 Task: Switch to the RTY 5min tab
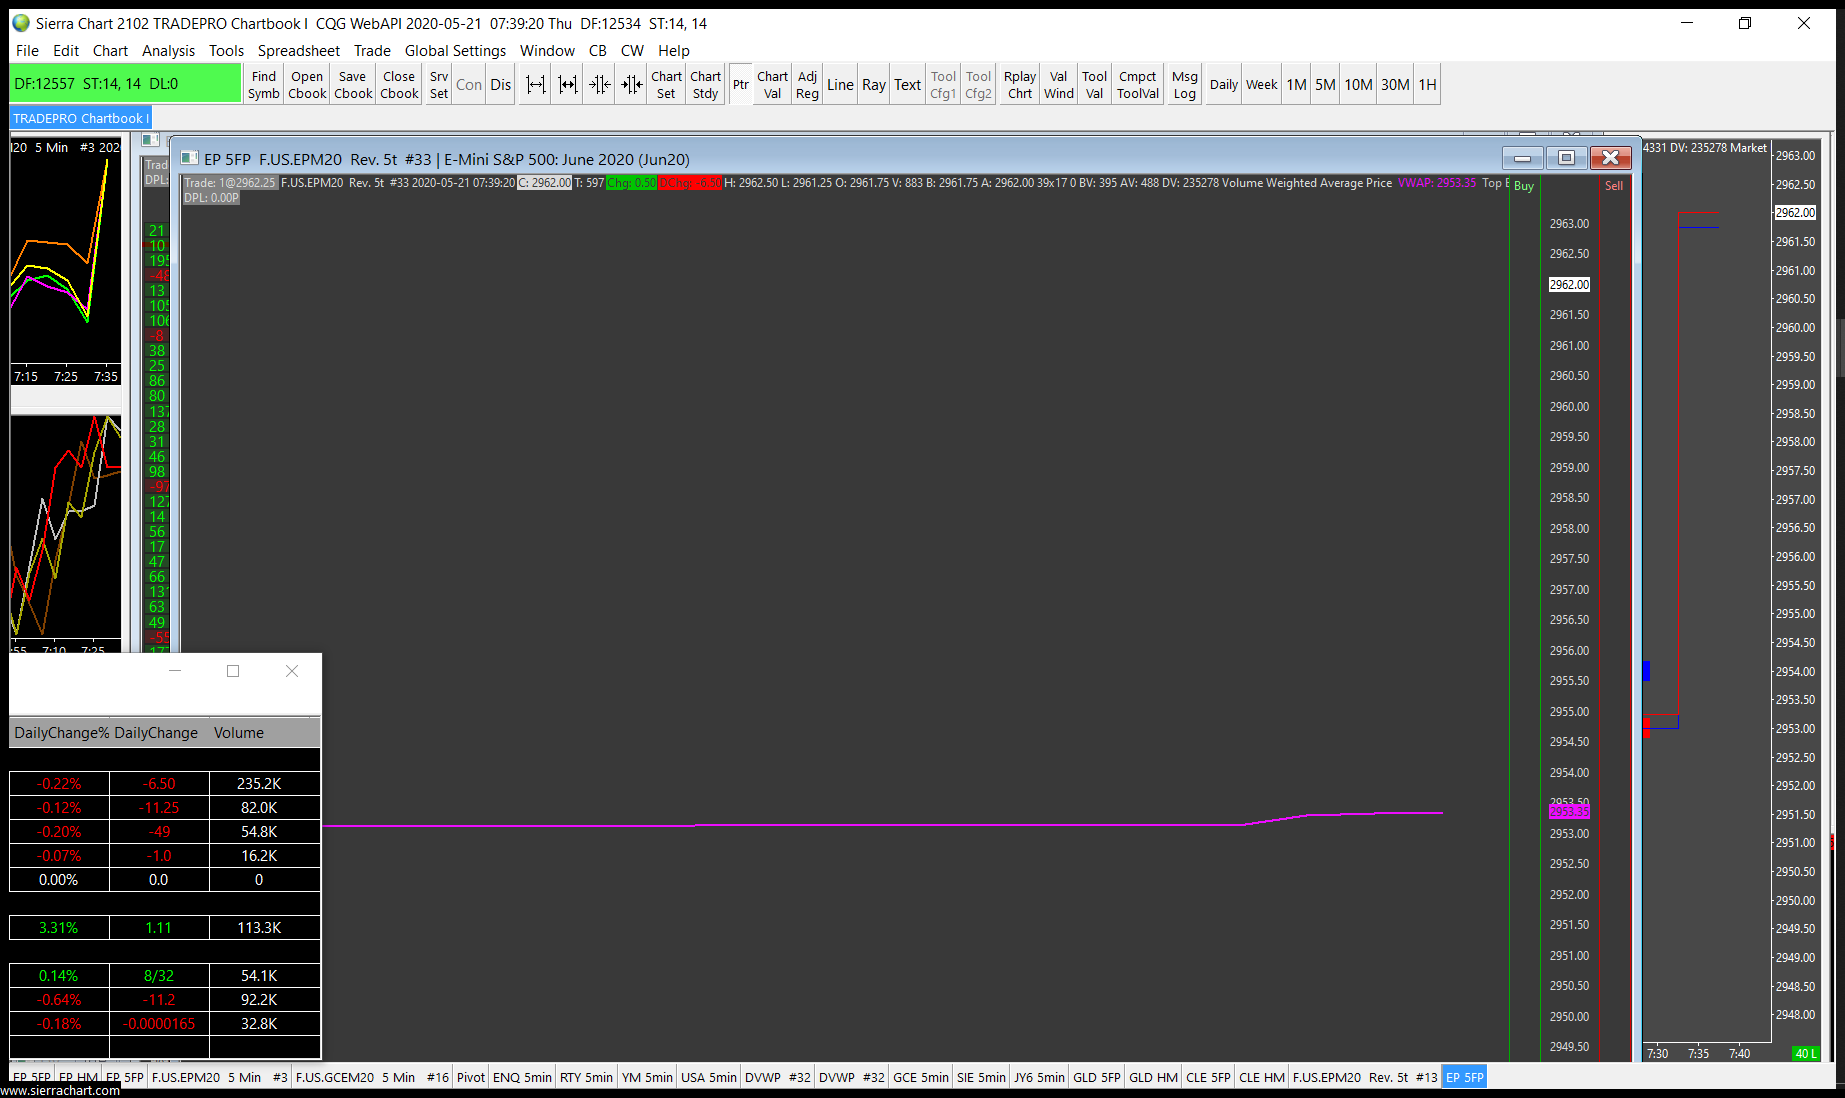pos(586,1077)
